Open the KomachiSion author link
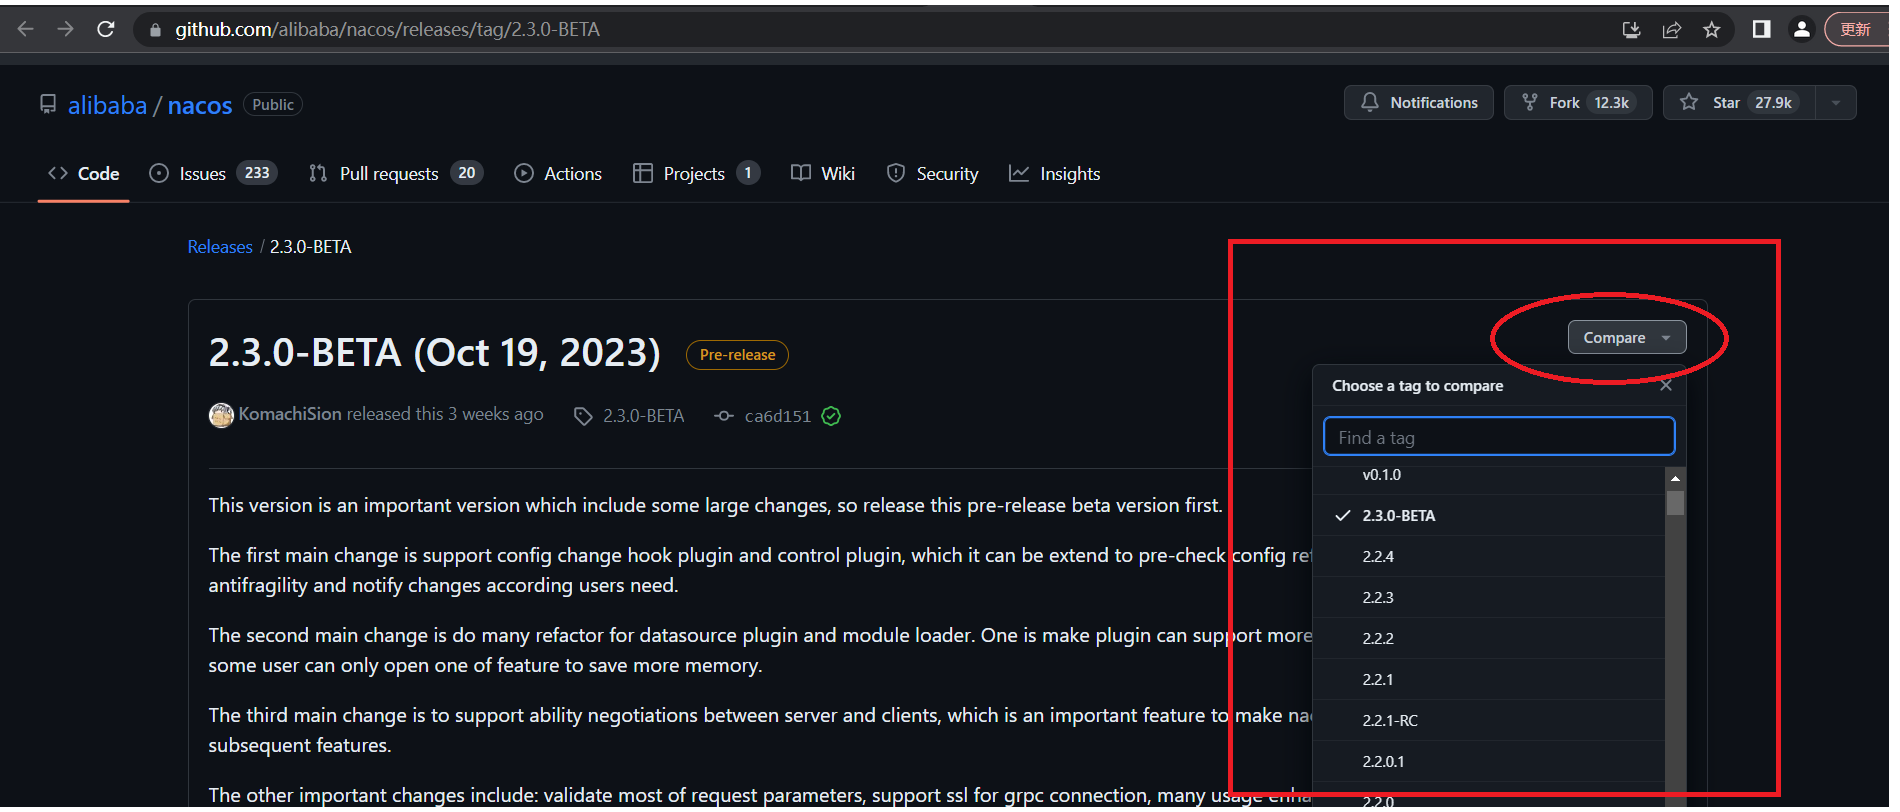 (x=290, y=414)
